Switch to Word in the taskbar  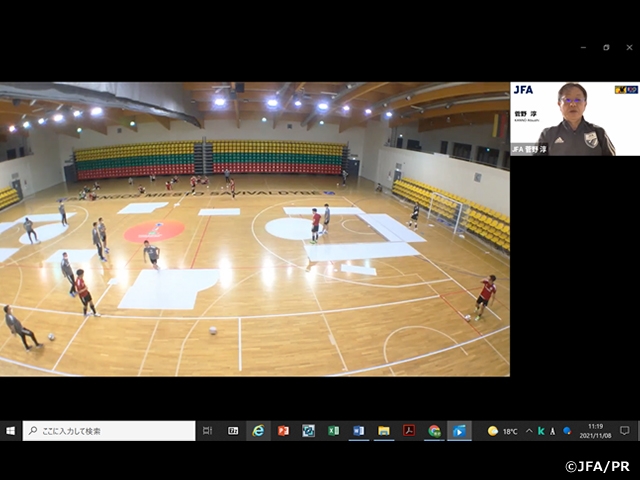[x=358, y=431]
